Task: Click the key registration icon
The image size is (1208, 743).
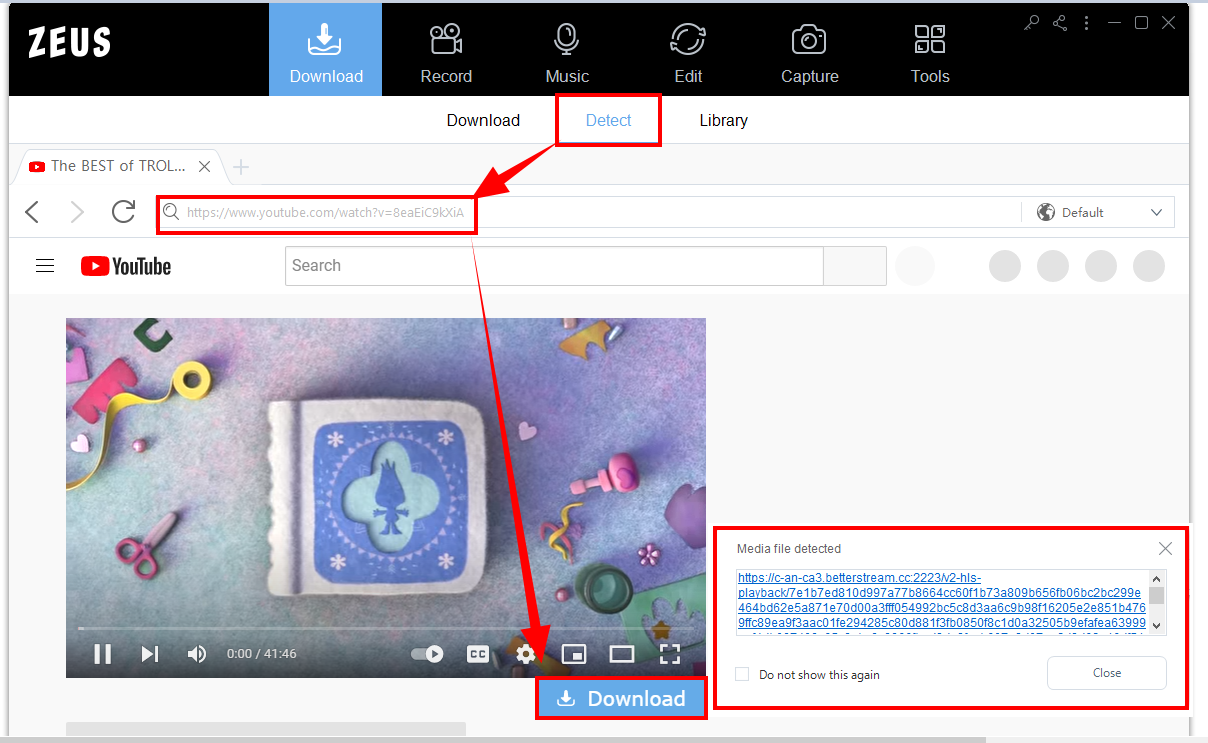Action: [x=1032, y=23]
